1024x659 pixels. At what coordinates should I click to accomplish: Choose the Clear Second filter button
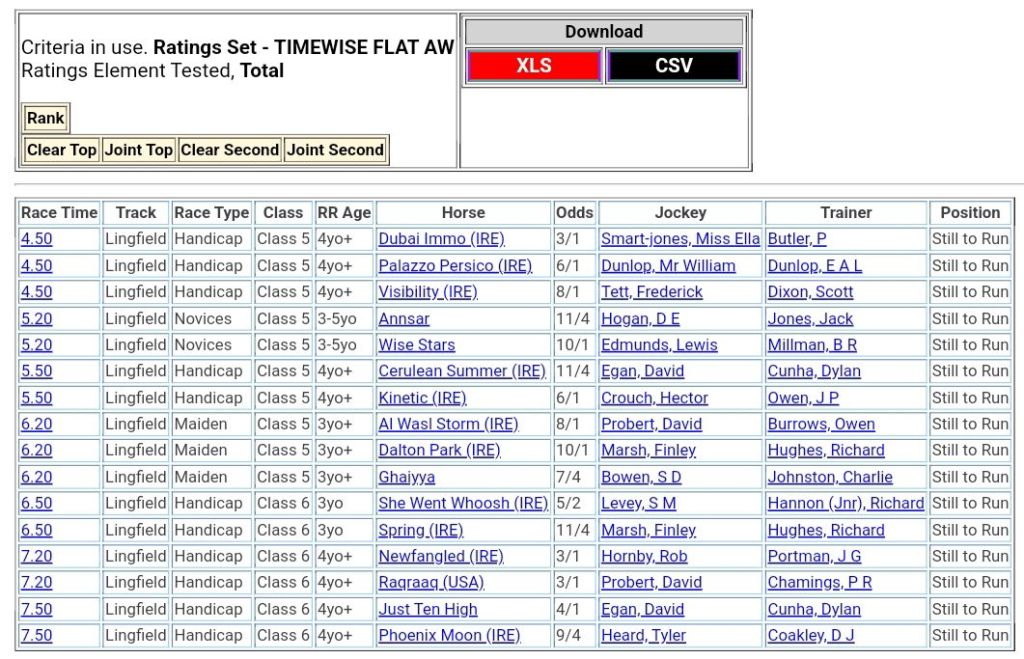tap(229, 150)
